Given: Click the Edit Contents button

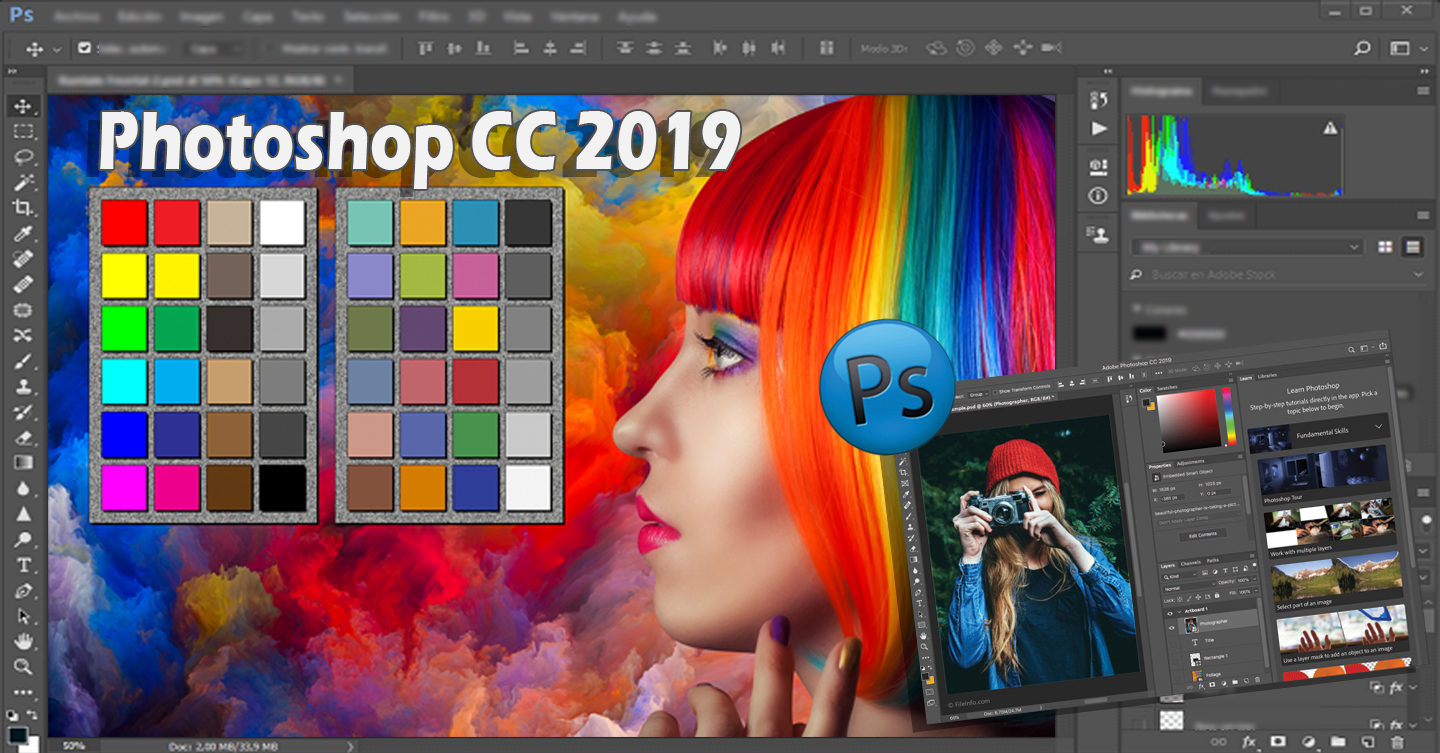Looking at the screenshot, I should (1201, 535).
